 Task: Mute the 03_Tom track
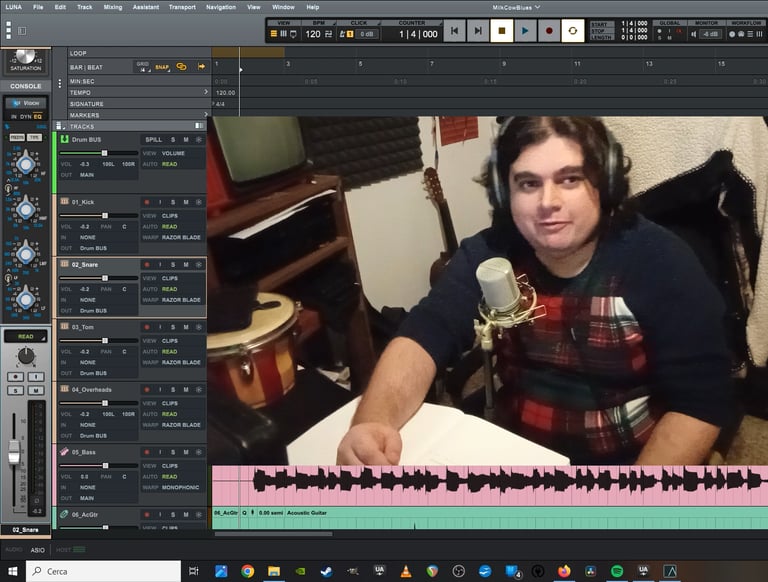point(186,327)
